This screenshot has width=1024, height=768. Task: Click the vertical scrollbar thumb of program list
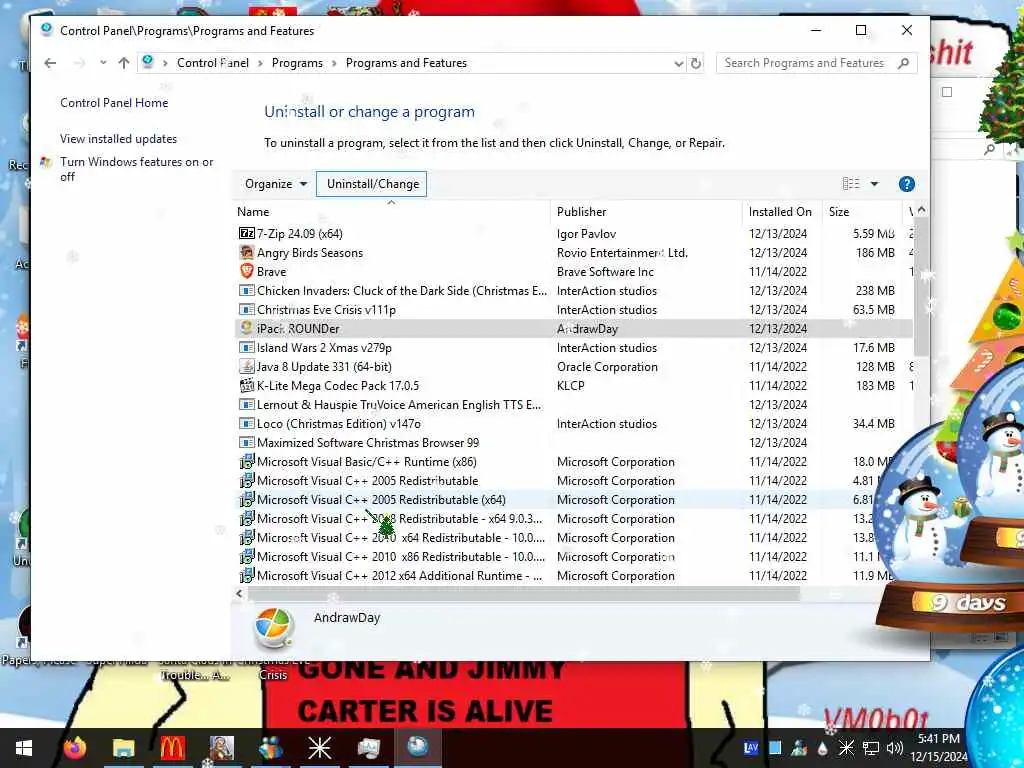pyautogui.click(x=921, y=287)
